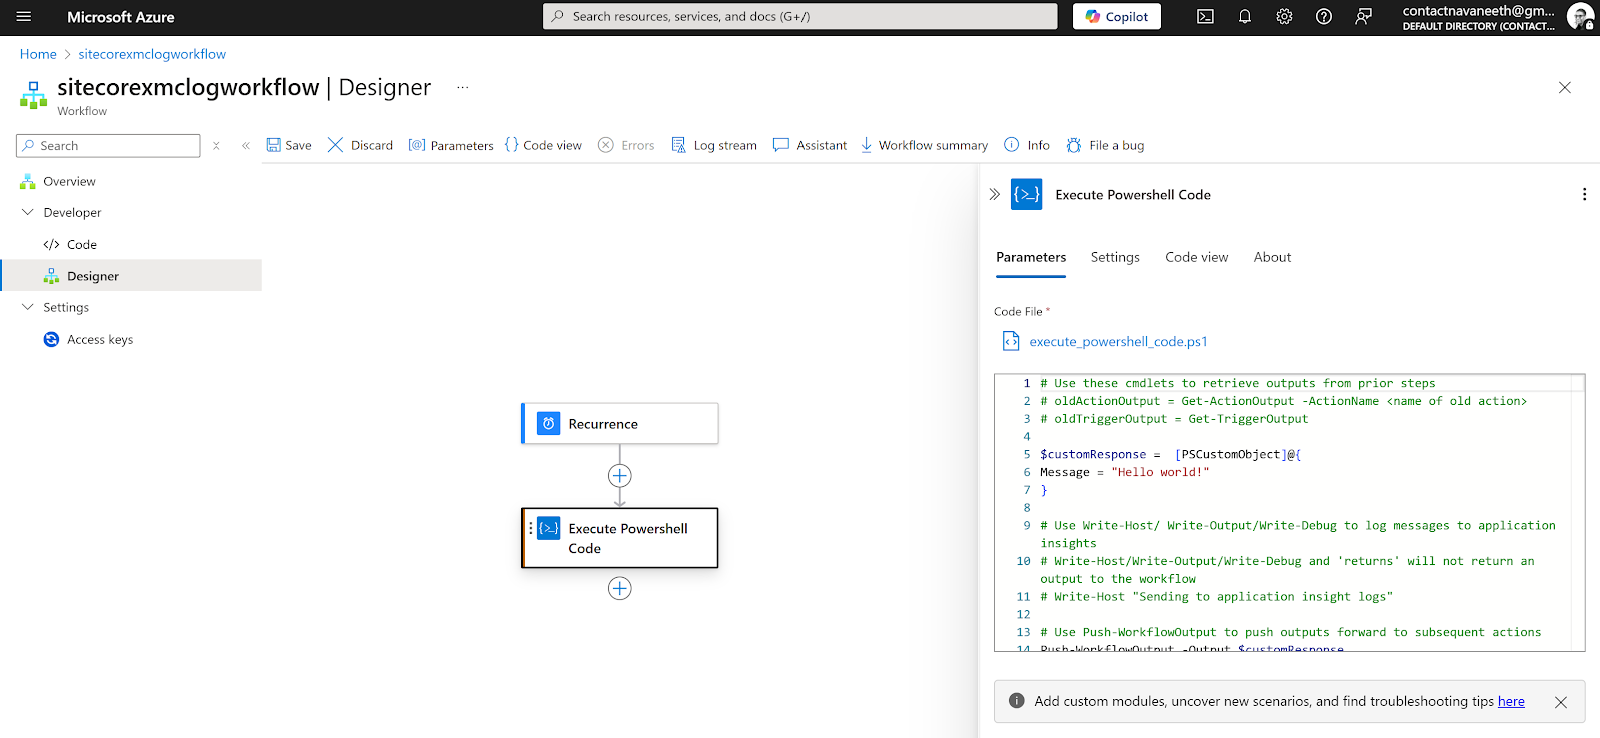Screen dimensions: 1600x738
Task: Go to Home breadcrumb
Action: tap(38, 54)
